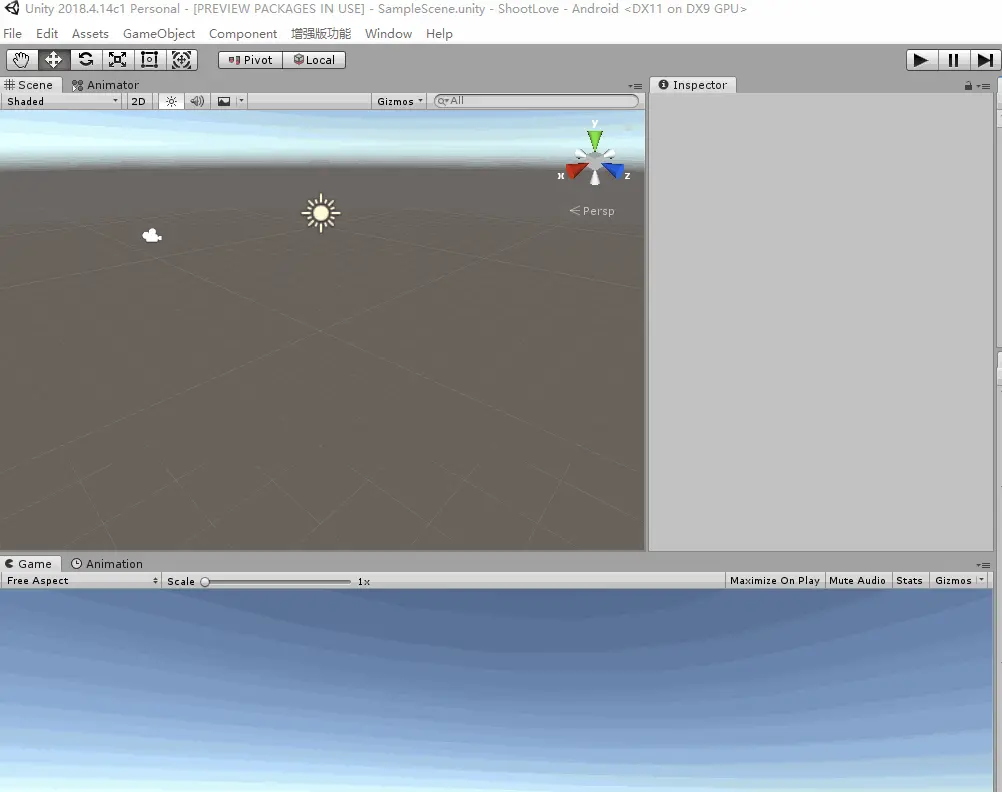Open scene effects dropdown arrow
The width and height of the screenshot is (1002, 792).
click(x=241, y=101)
